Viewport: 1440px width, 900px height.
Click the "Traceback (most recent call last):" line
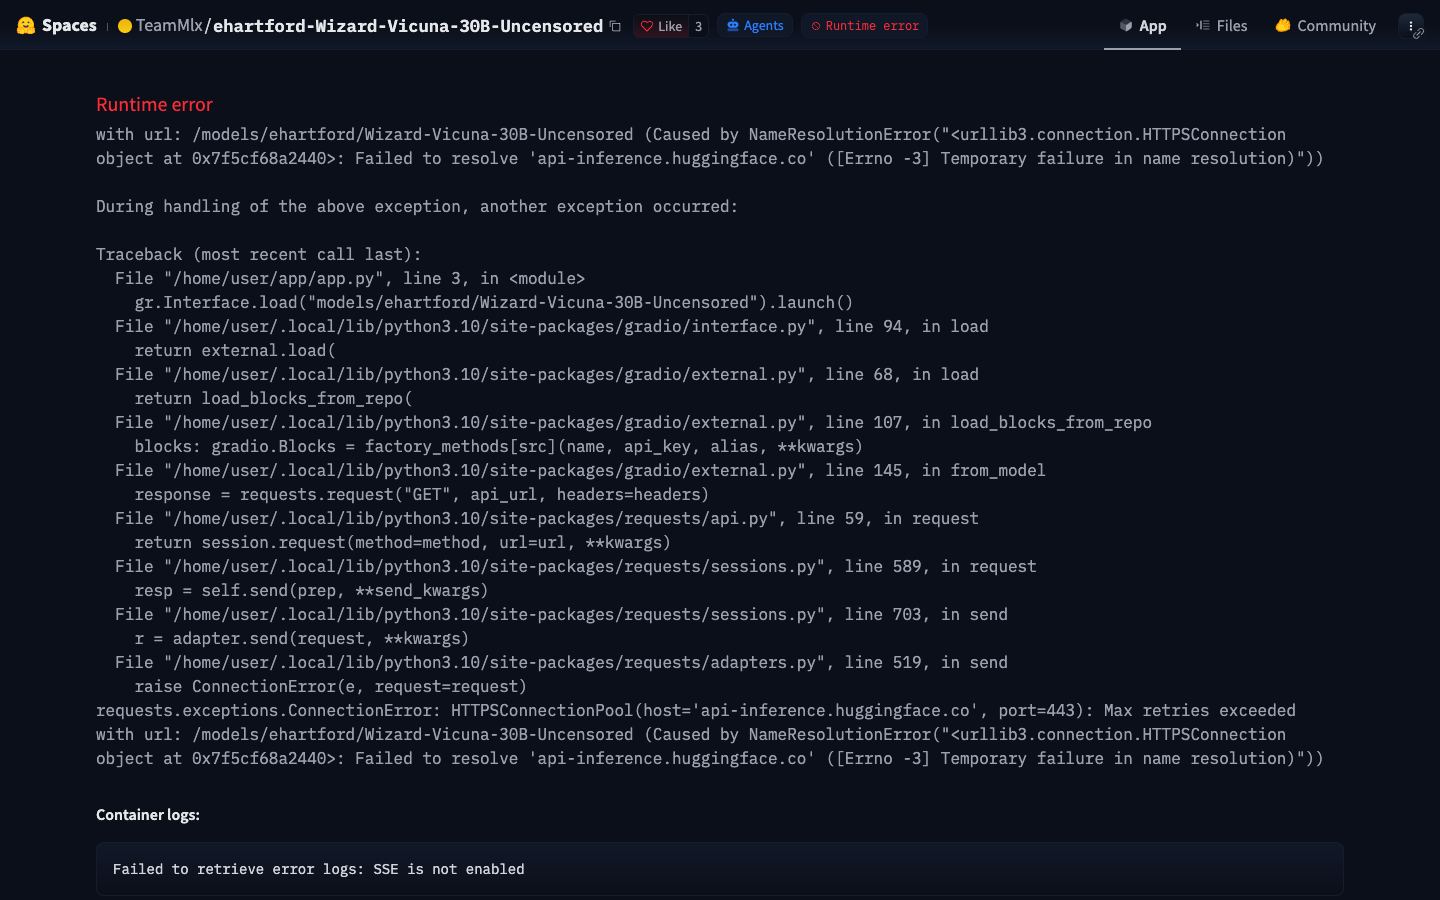tap(259, 254)
